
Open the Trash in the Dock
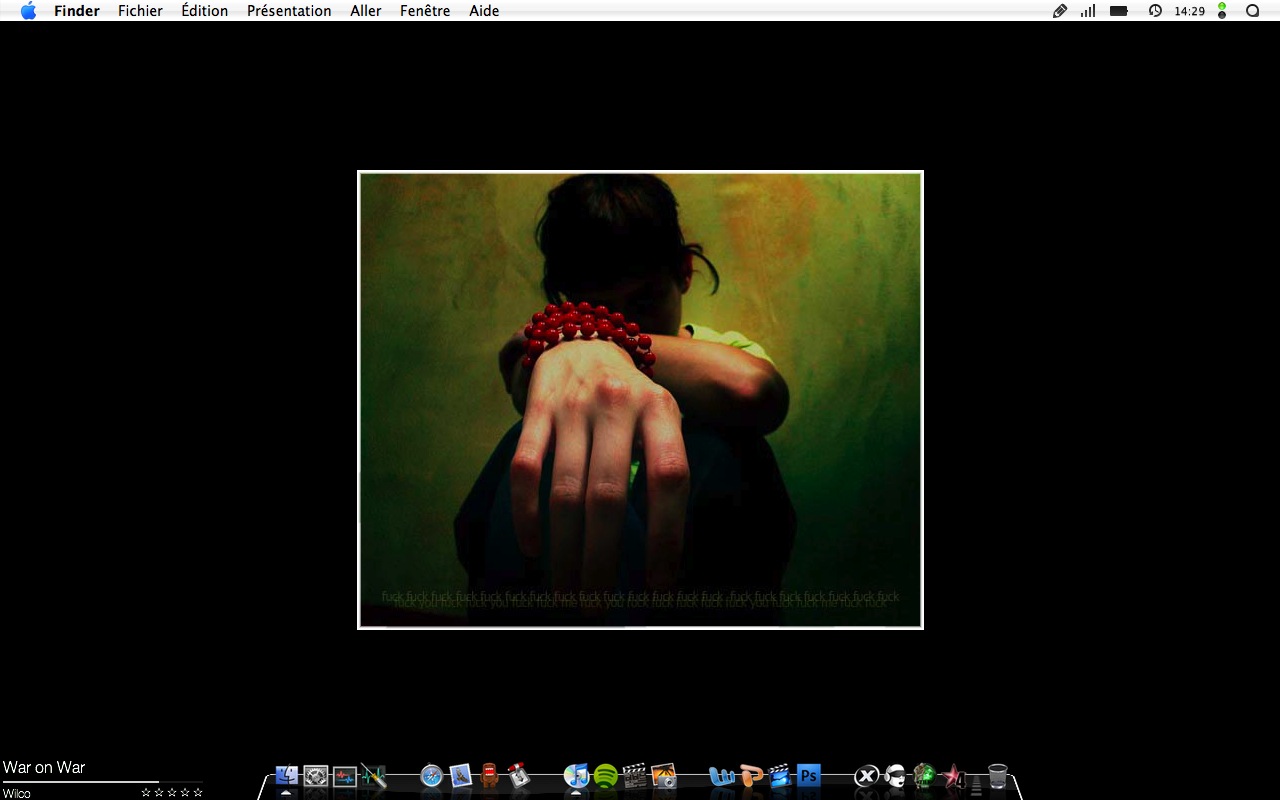point(997,776)
